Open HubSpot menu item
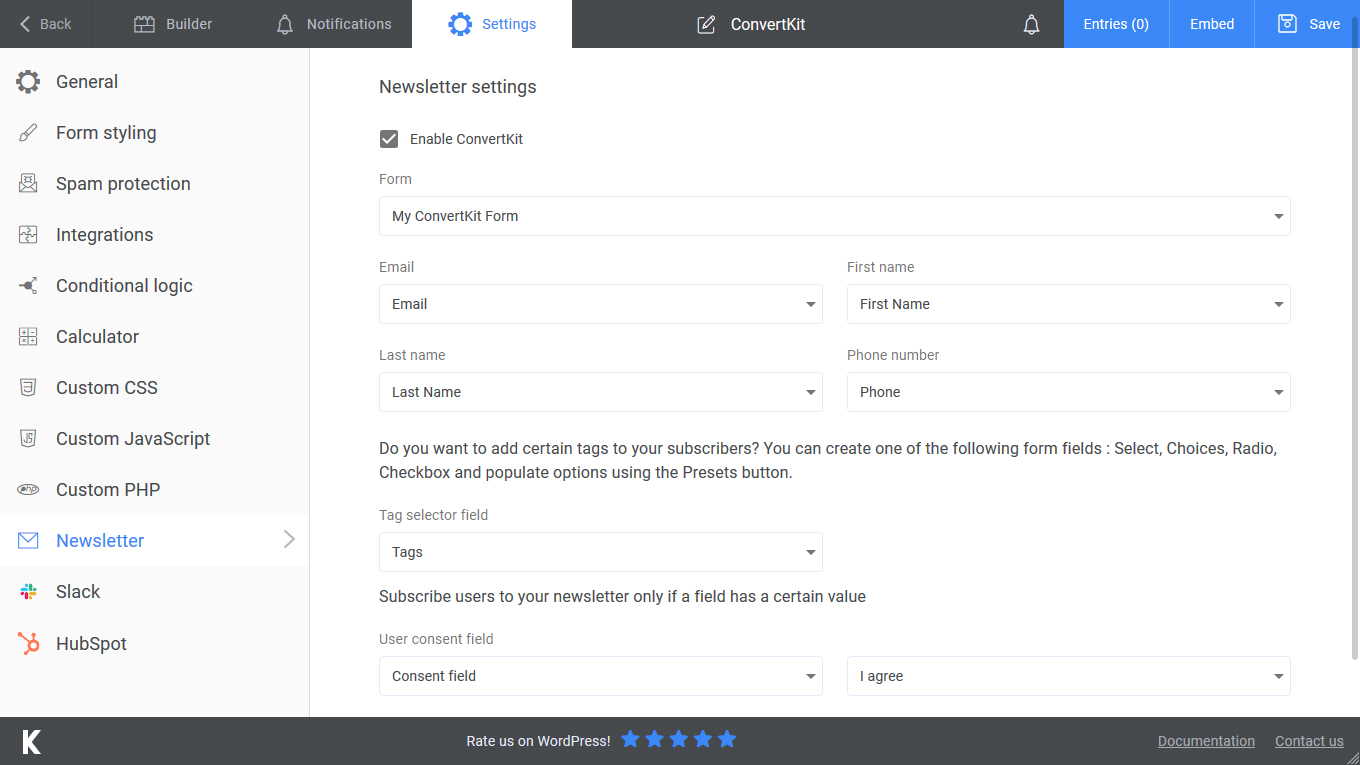Screen dimensions: 1360x765 point(155,644)
